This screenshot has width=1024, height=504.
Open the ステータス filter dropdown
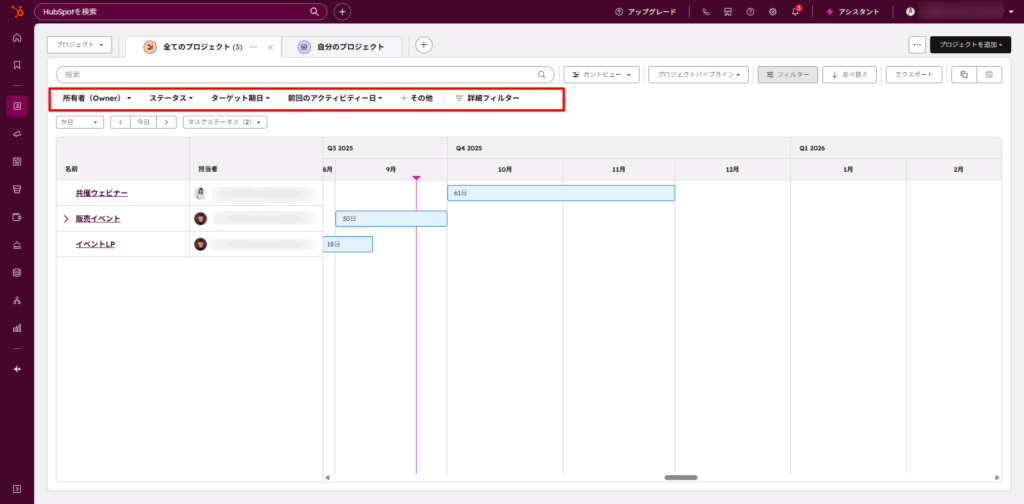coord(171,98)
